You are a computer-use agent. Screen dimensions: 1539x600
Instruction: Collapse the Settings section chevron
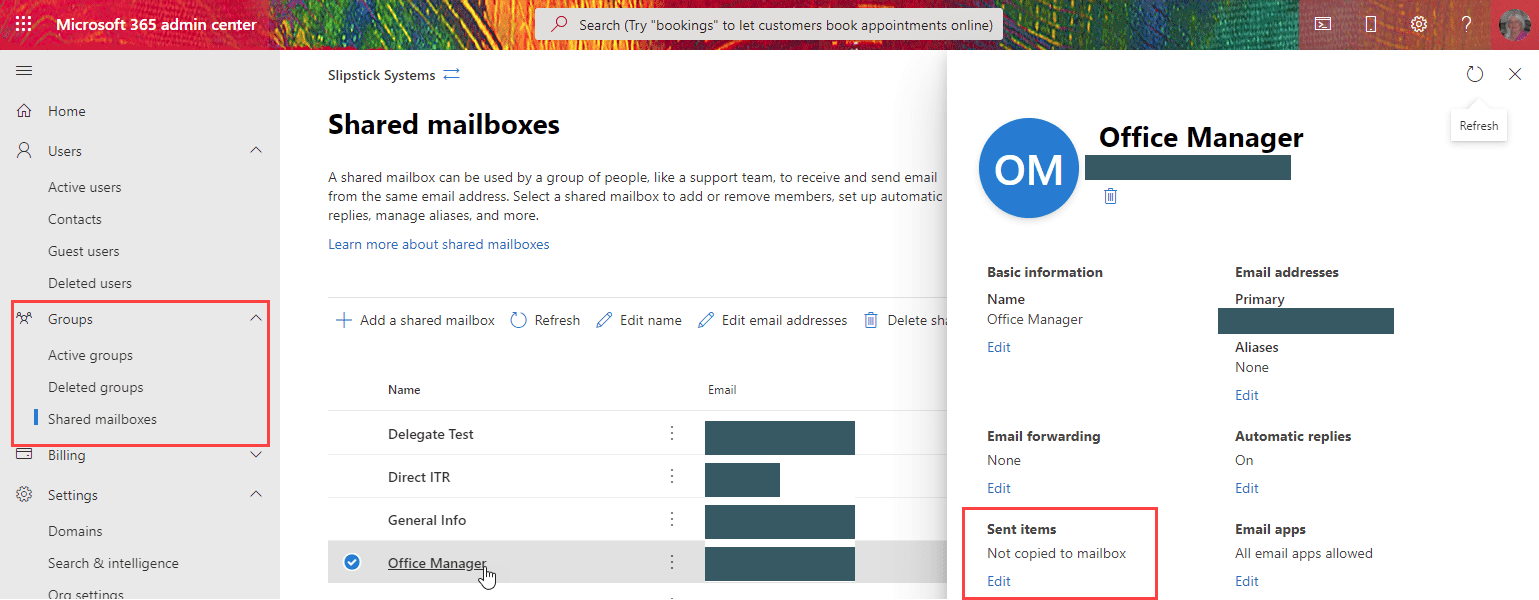coord(256,495)
